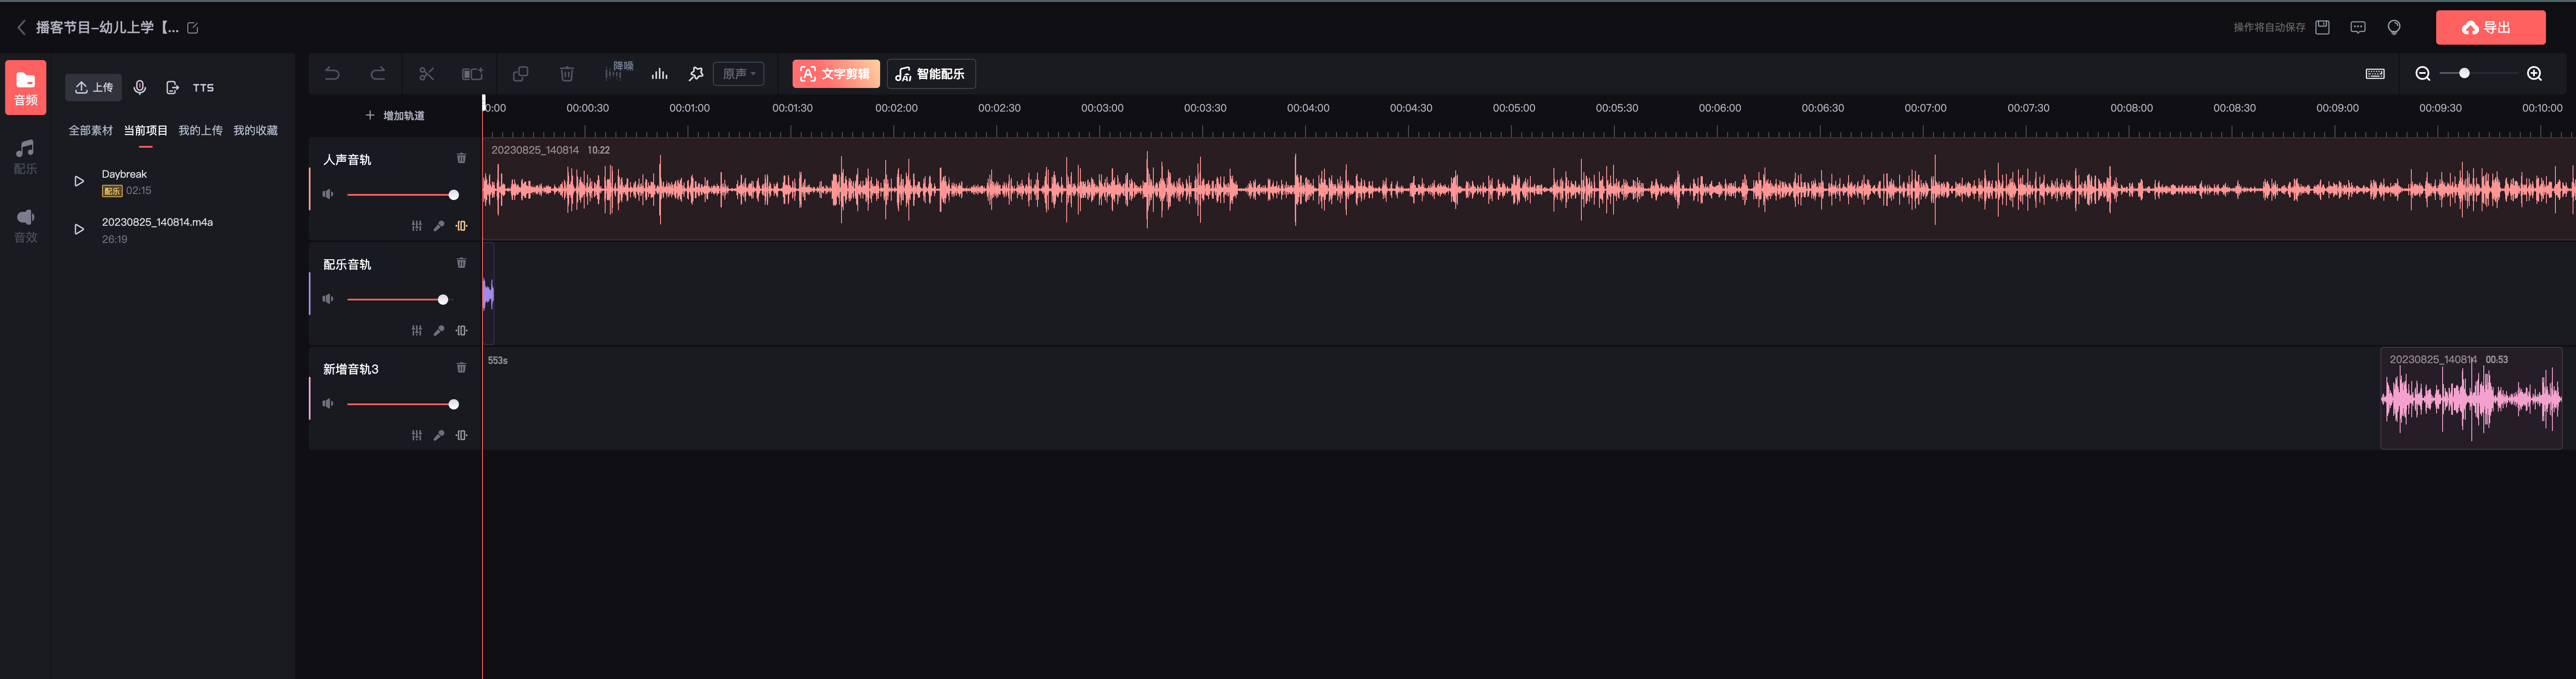Delete the 配乐音轨 track
Screen dimensions: 2576x679
(461, 263)
